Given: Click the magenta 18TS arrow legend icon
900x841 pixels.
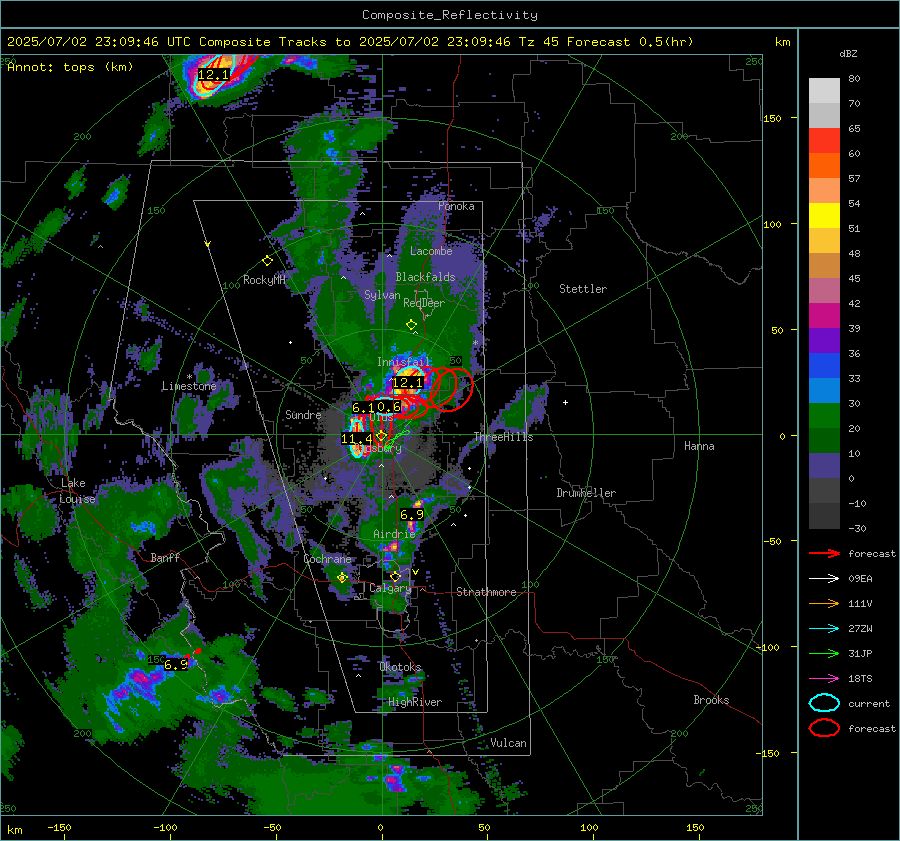Looking at the screenshot, I should (x=824, y=679).
